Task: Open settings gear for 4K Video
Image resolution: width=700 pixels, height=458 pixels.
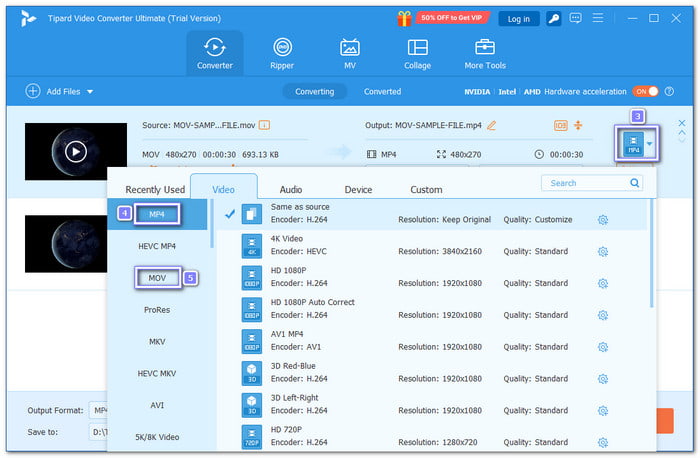Action: click(x=603, y=251)
